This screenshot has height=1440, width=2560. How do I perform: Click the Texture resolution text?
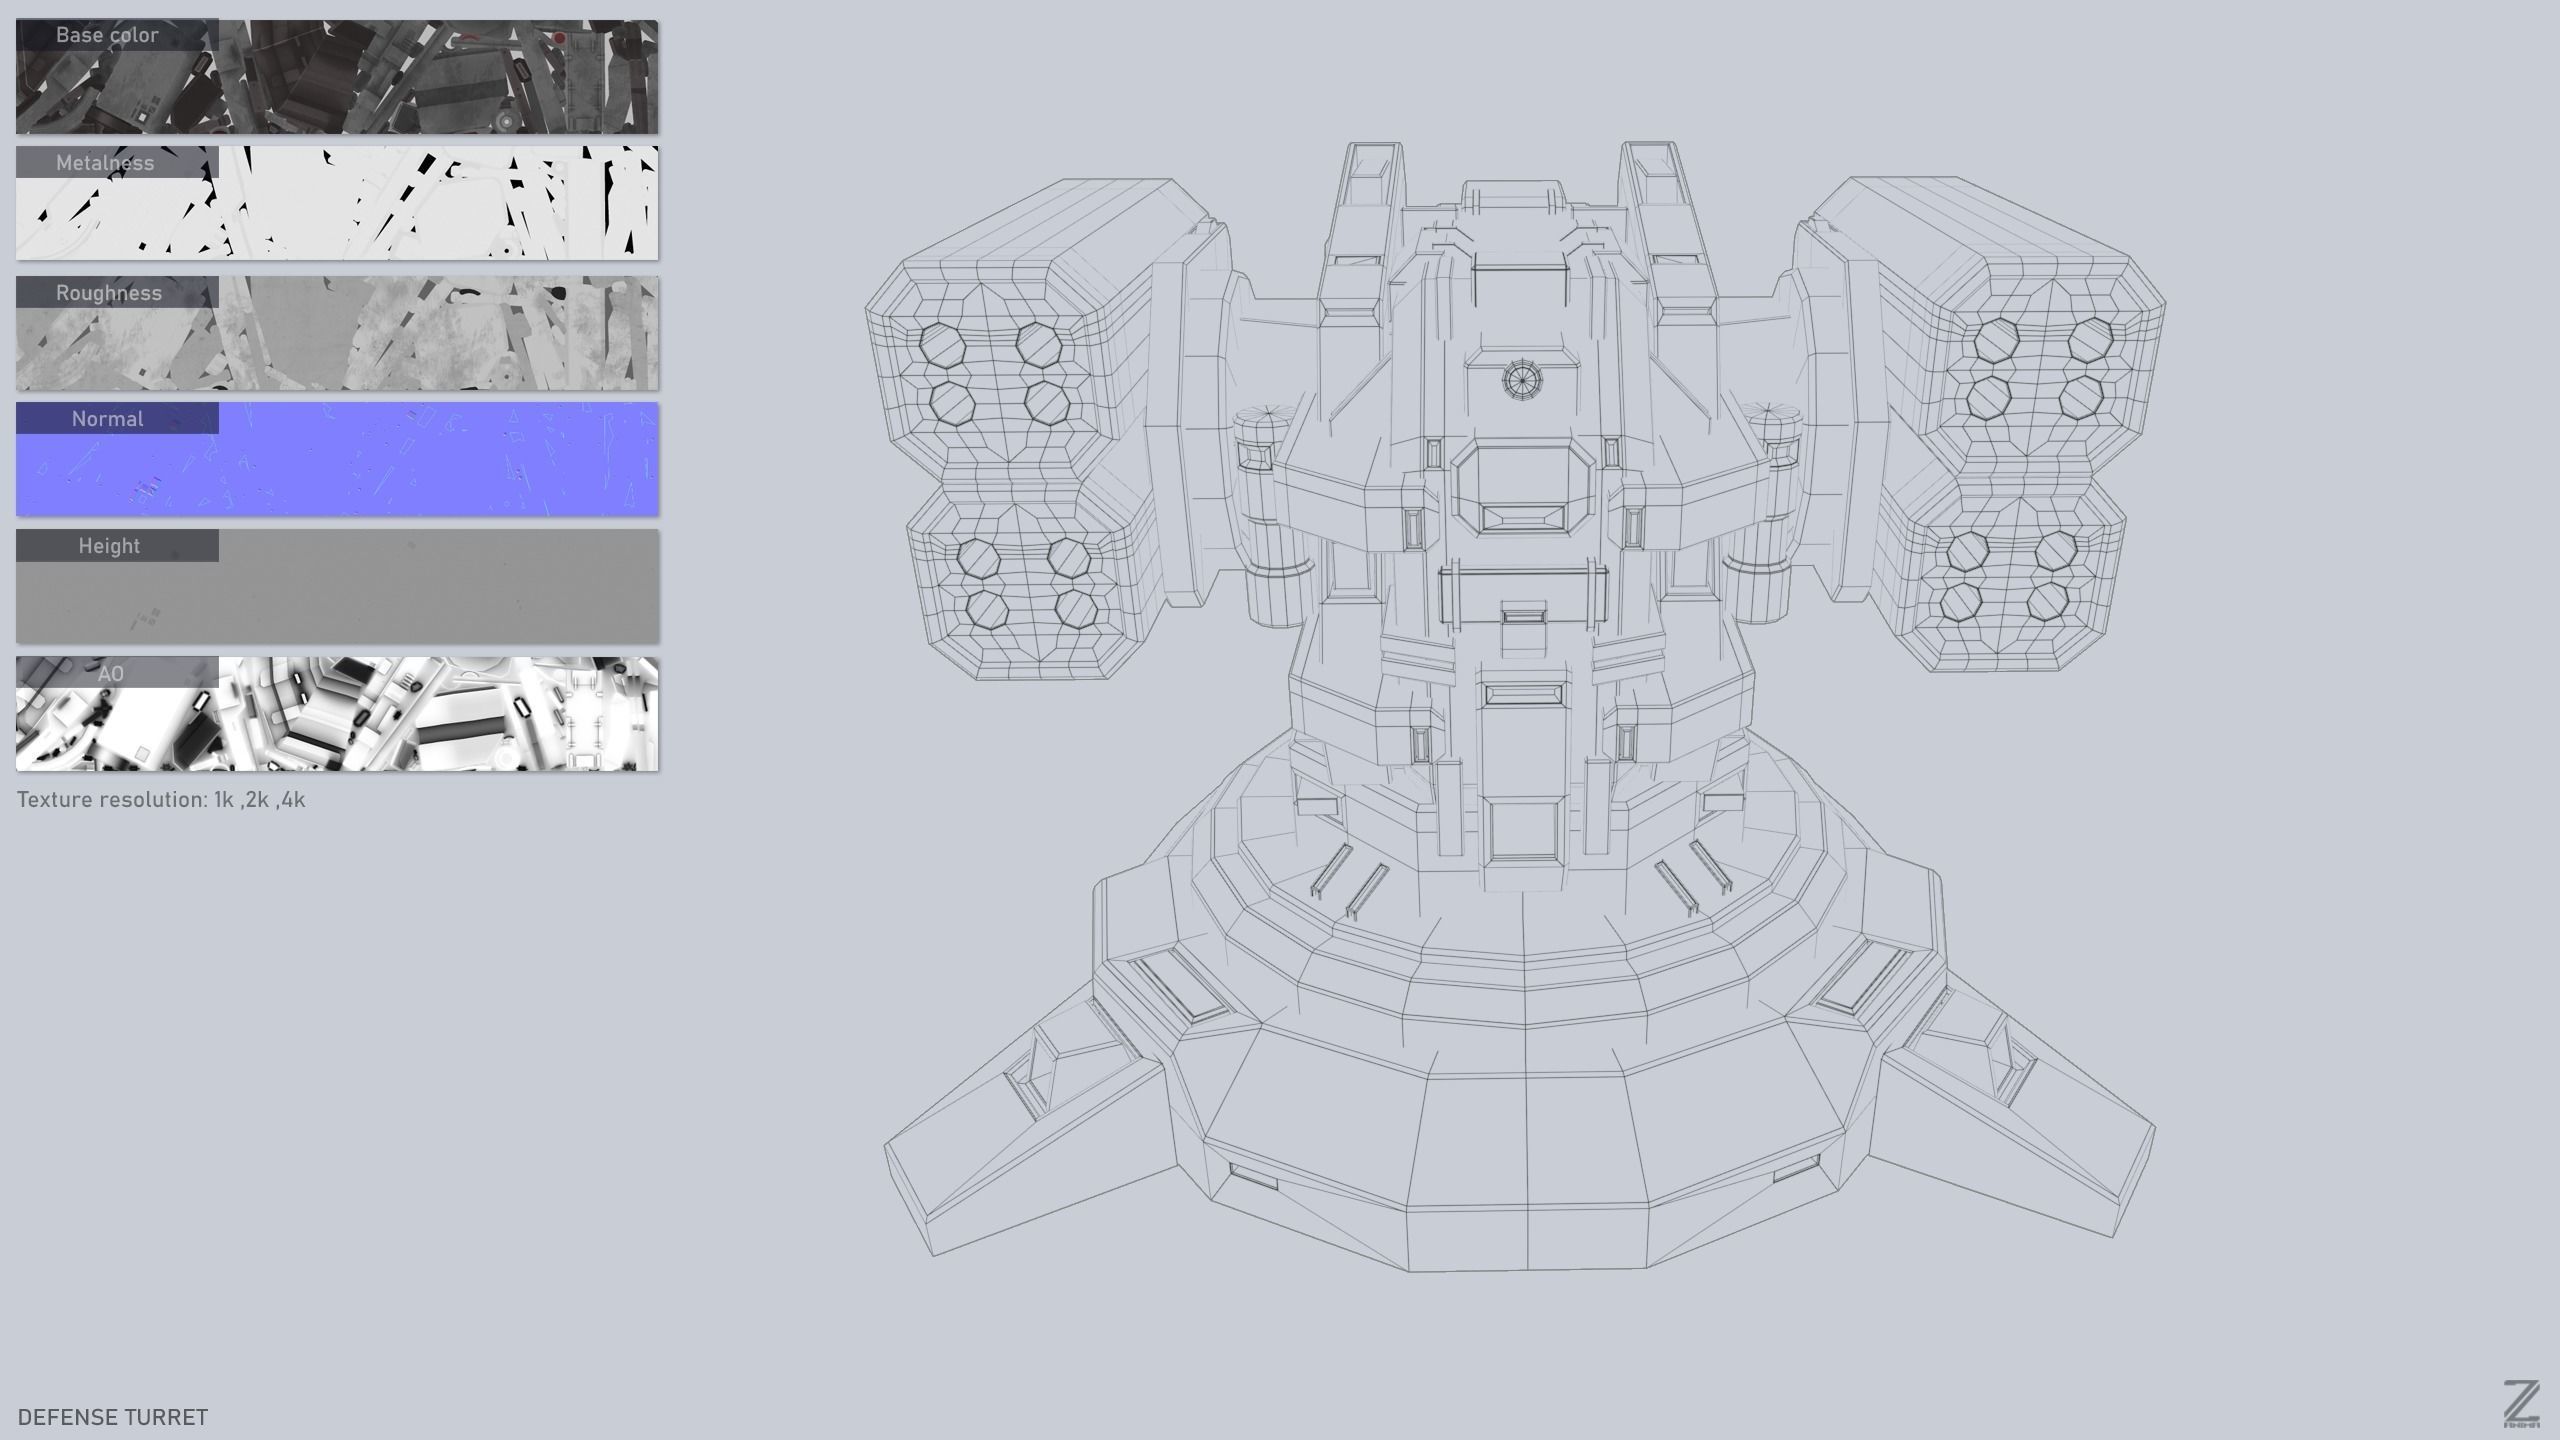coord(161,800)
